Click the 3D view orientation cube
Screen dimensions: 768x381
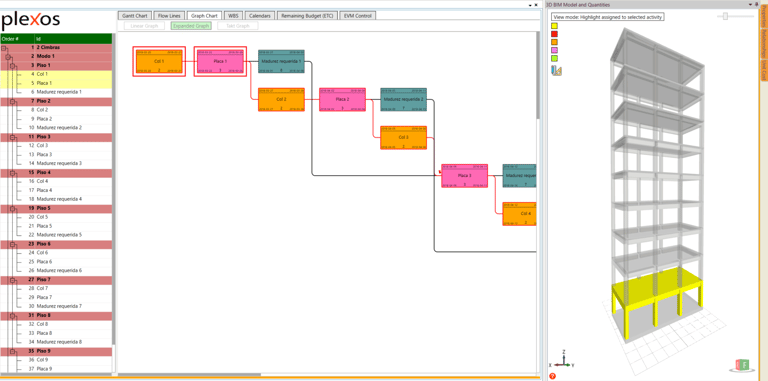742,364
